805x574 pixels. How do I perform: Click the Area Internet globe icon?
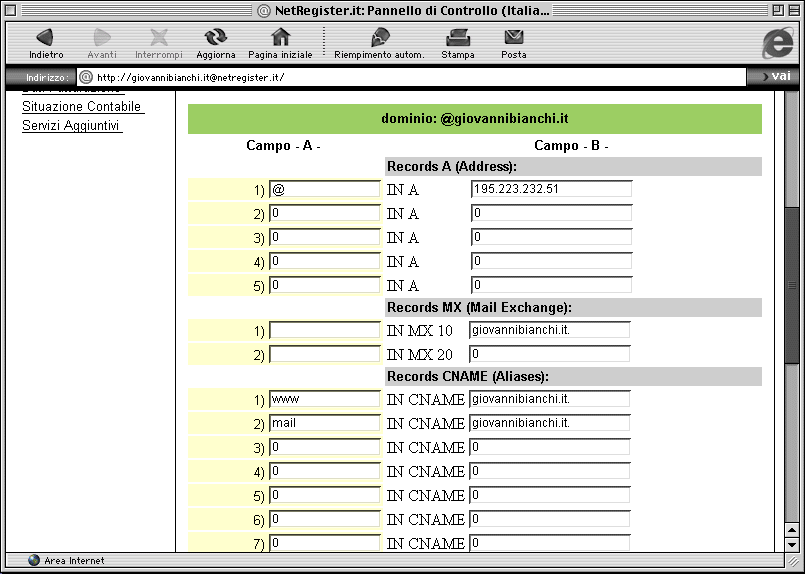pos(34,560)
